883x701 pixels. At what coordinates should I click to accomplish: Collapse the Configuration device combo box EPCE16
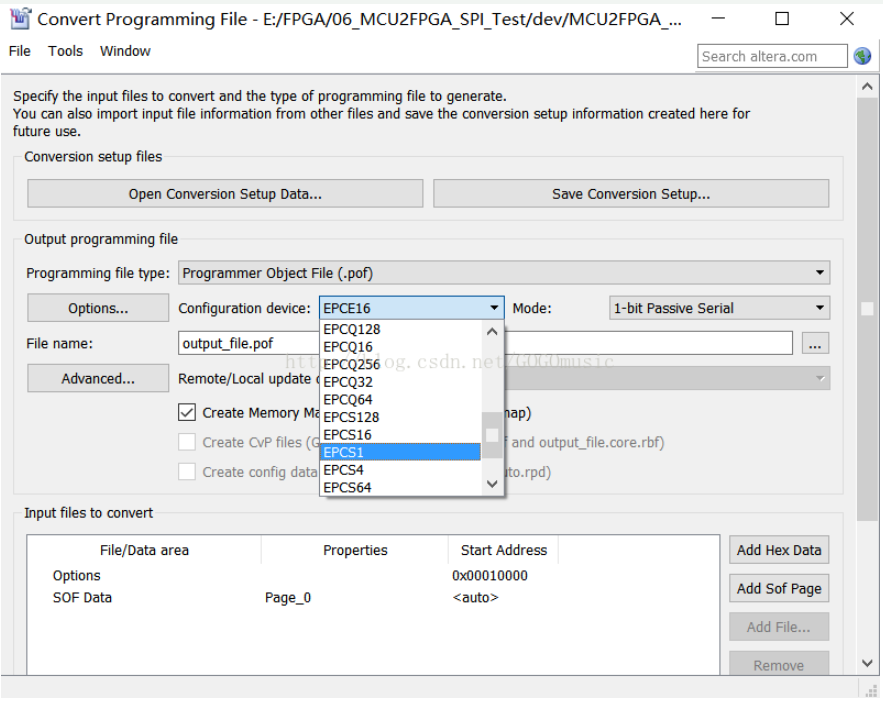tap(412, 308)
